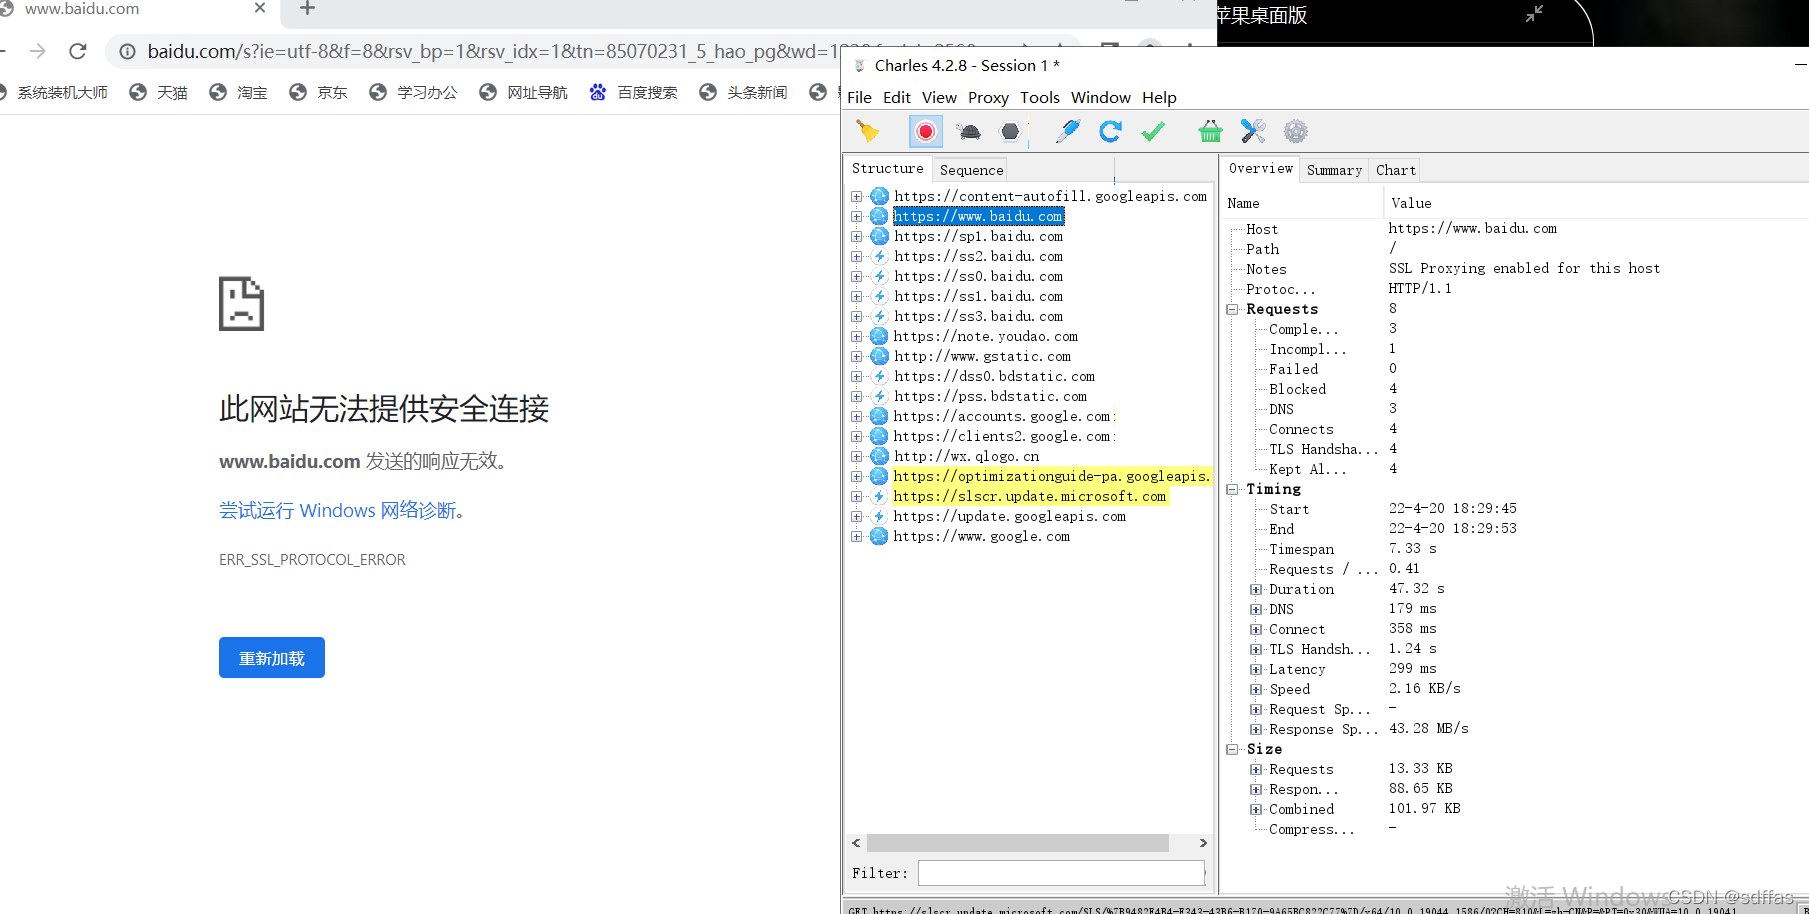
Task: Click the green basket Publish icon
Action: (x=1210, y=131)
